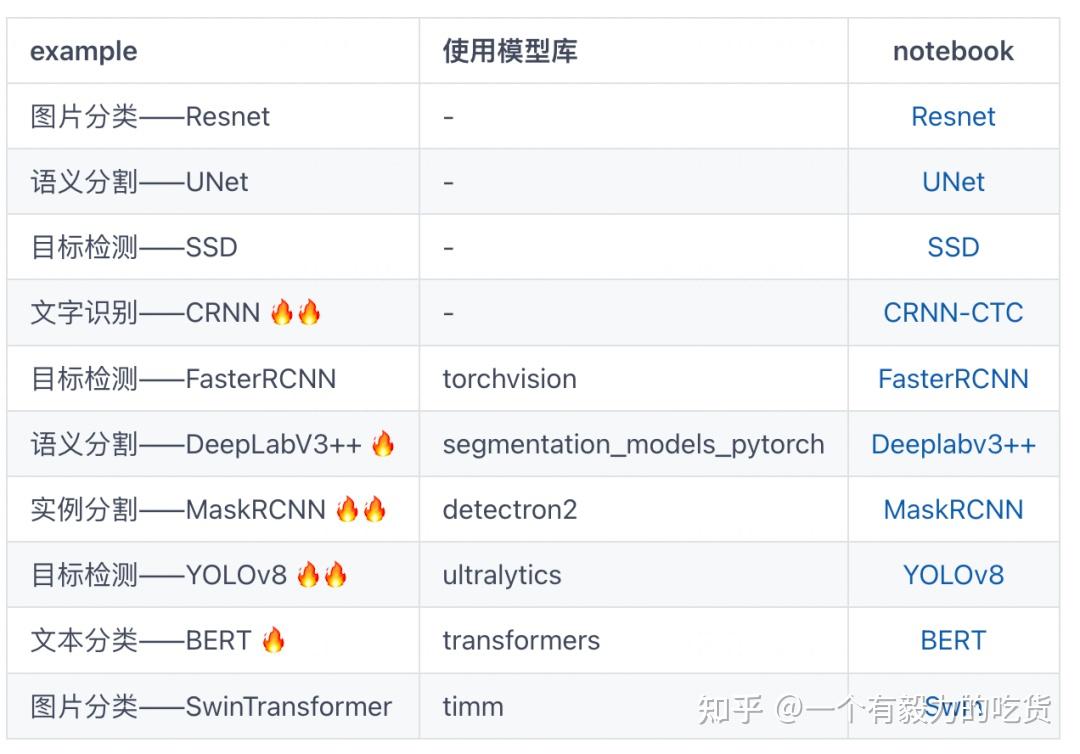The width and height of the screenshot is (1080, 754).
Task: Open the SSD notebook link
Action: click(x=953, y=247)
